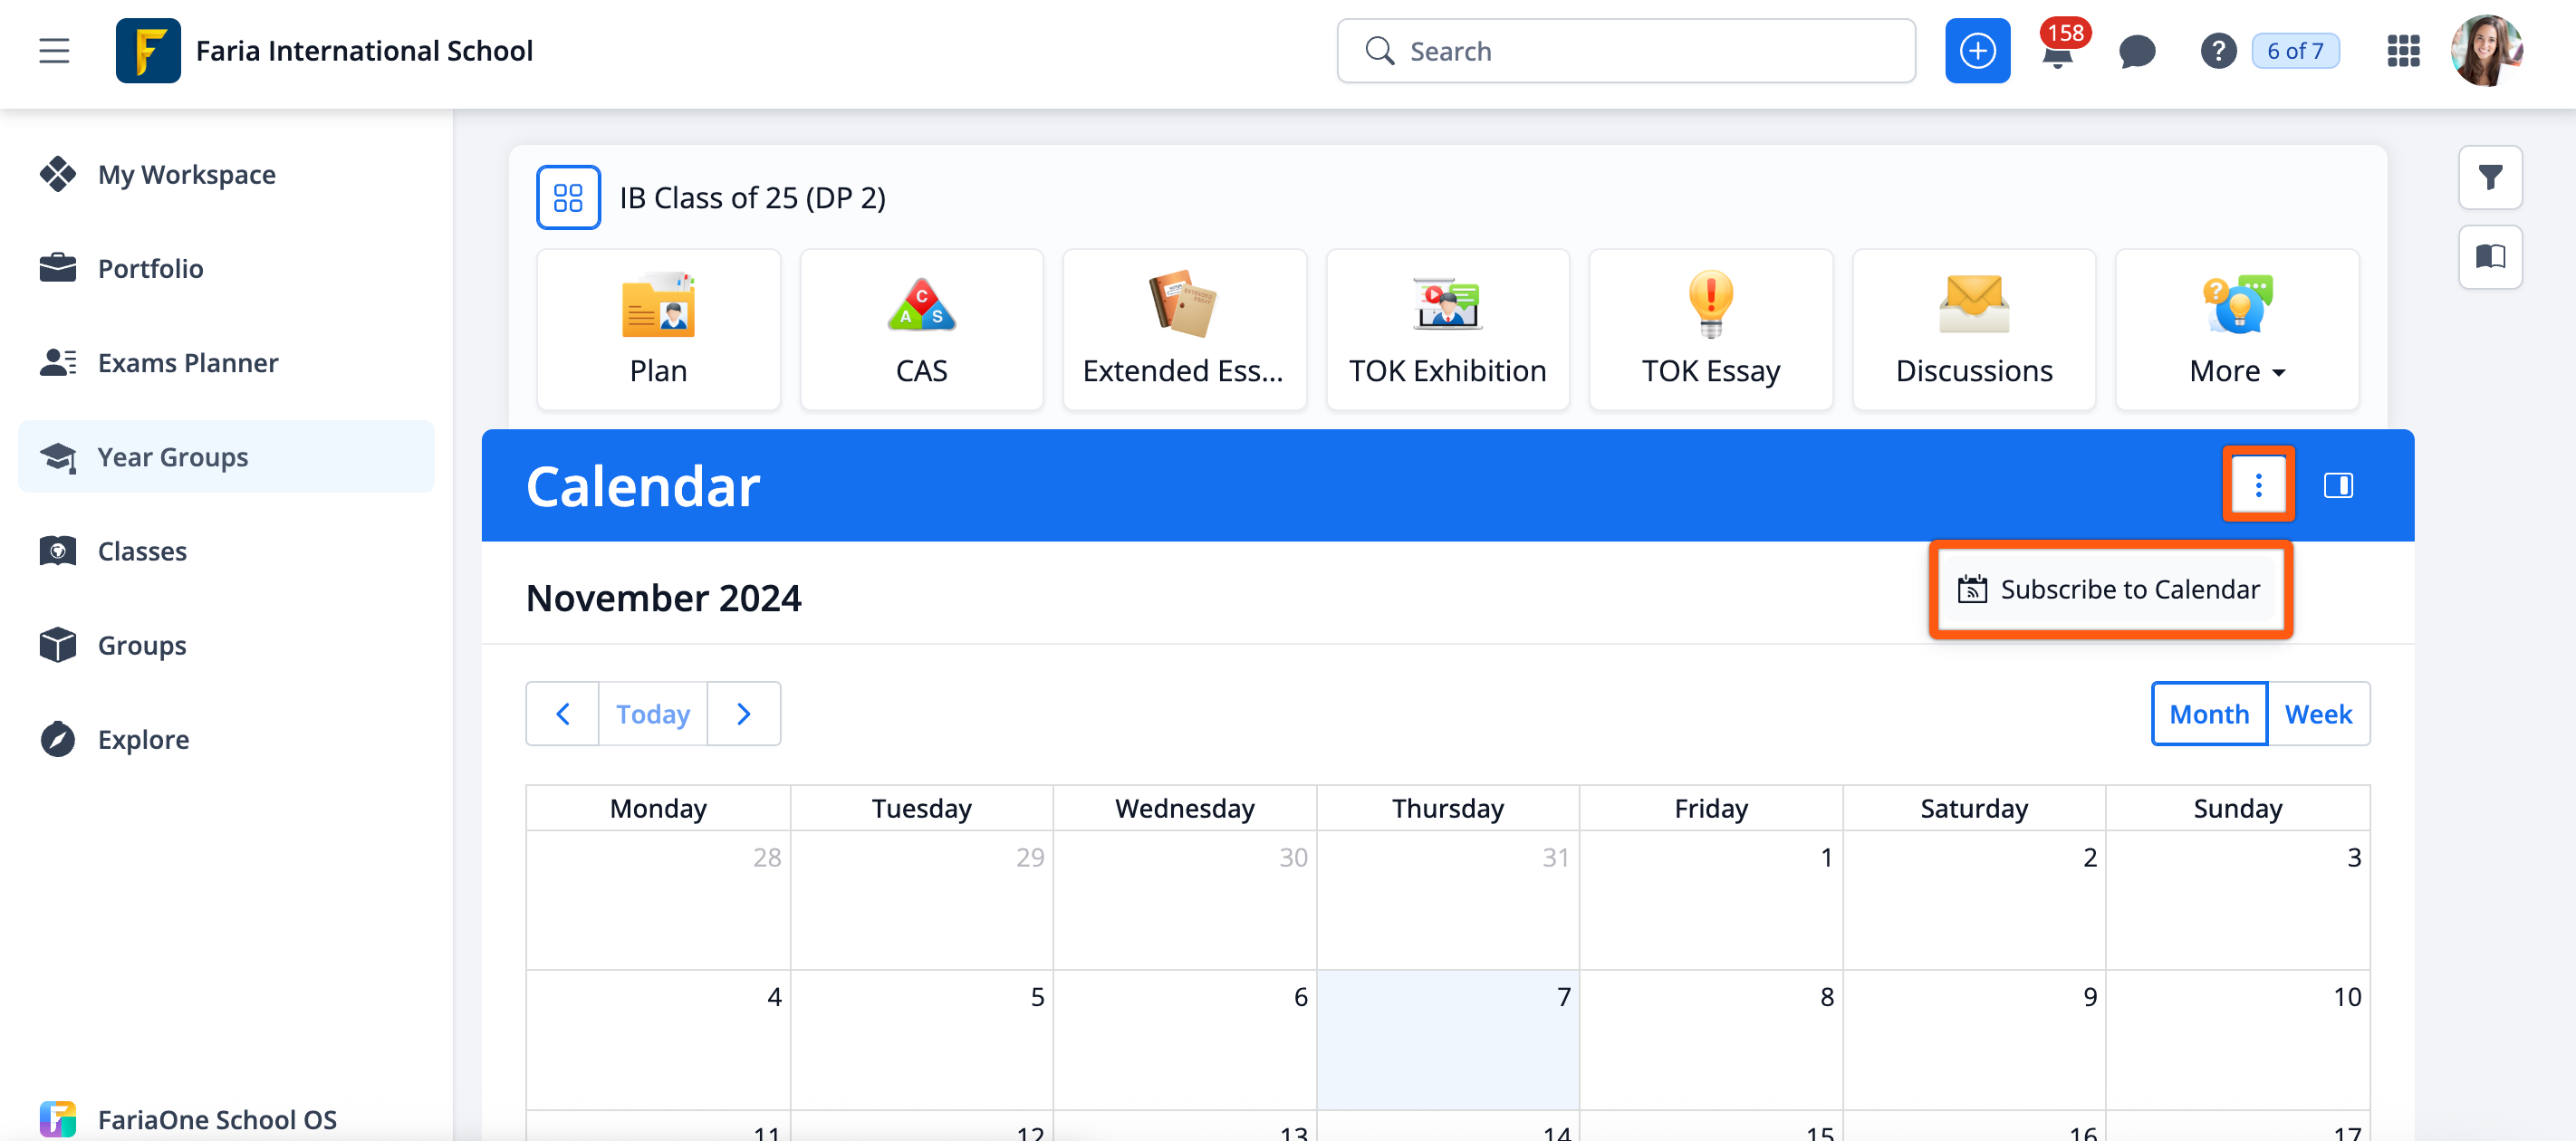Switch calendar to Week view

[x=2317, y=714]
